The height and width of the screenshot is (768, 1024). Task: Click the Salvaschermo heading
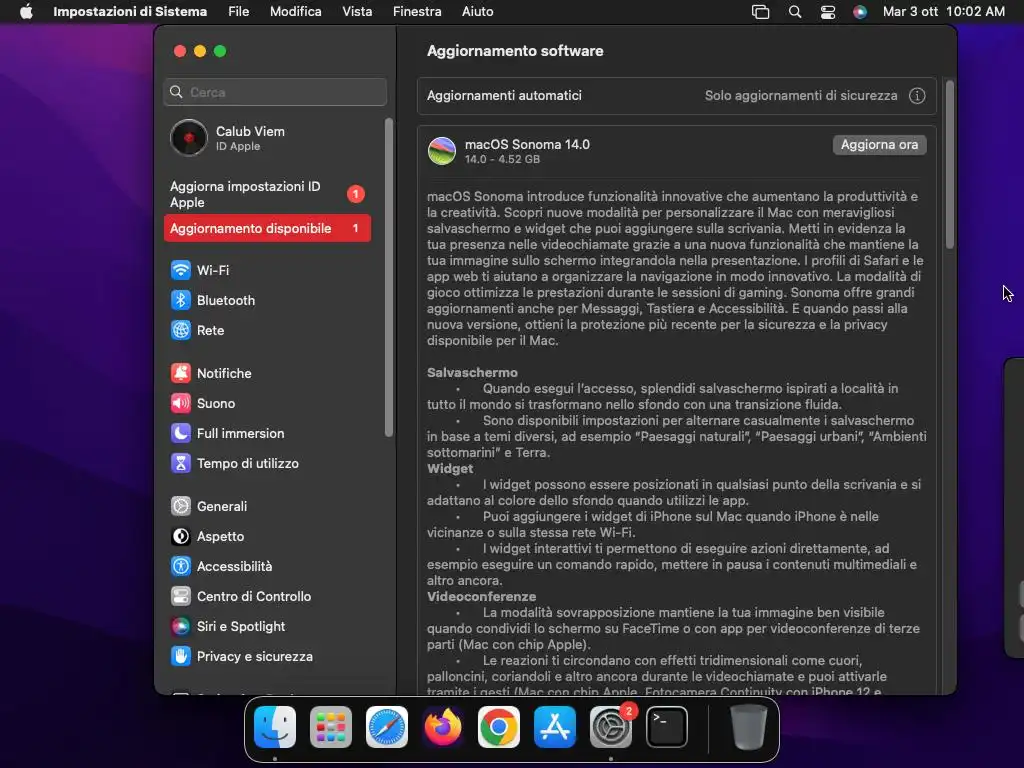[x=472, y=373]
